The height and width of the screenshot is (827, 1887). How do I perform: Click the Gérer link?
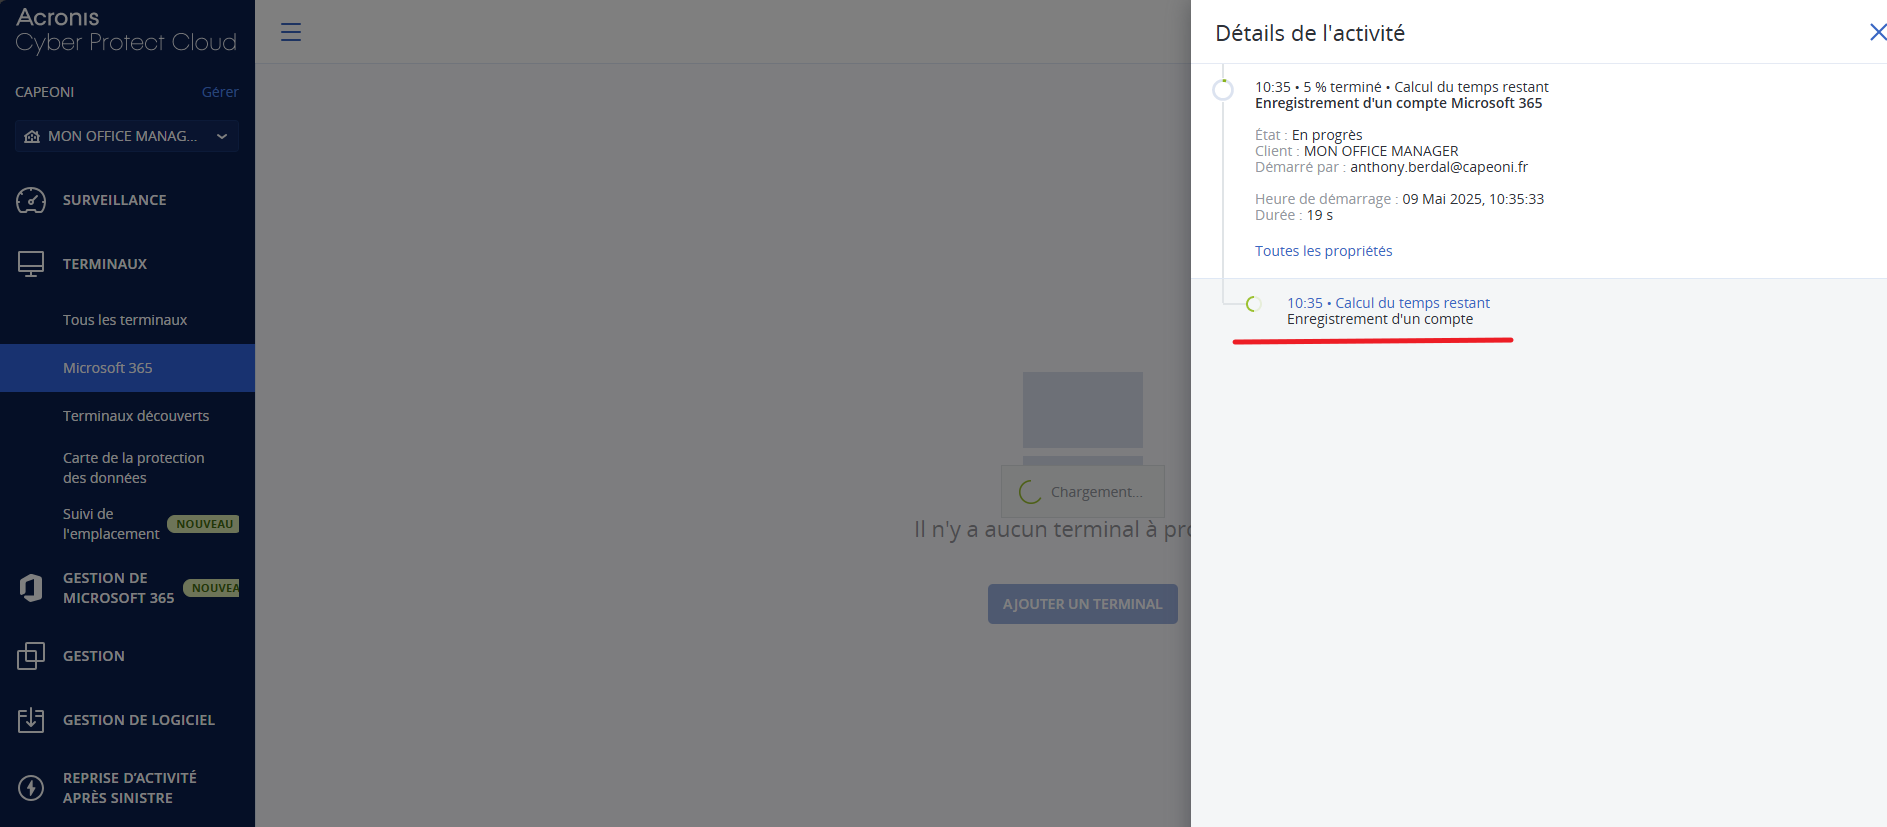[220, 92]
